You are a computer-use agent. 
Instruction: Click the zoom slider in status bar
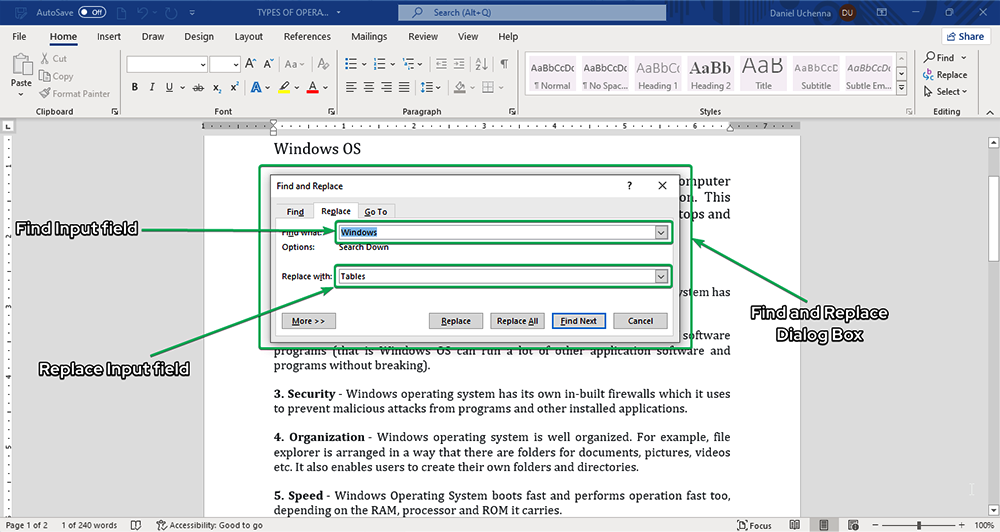pos(918,525)
